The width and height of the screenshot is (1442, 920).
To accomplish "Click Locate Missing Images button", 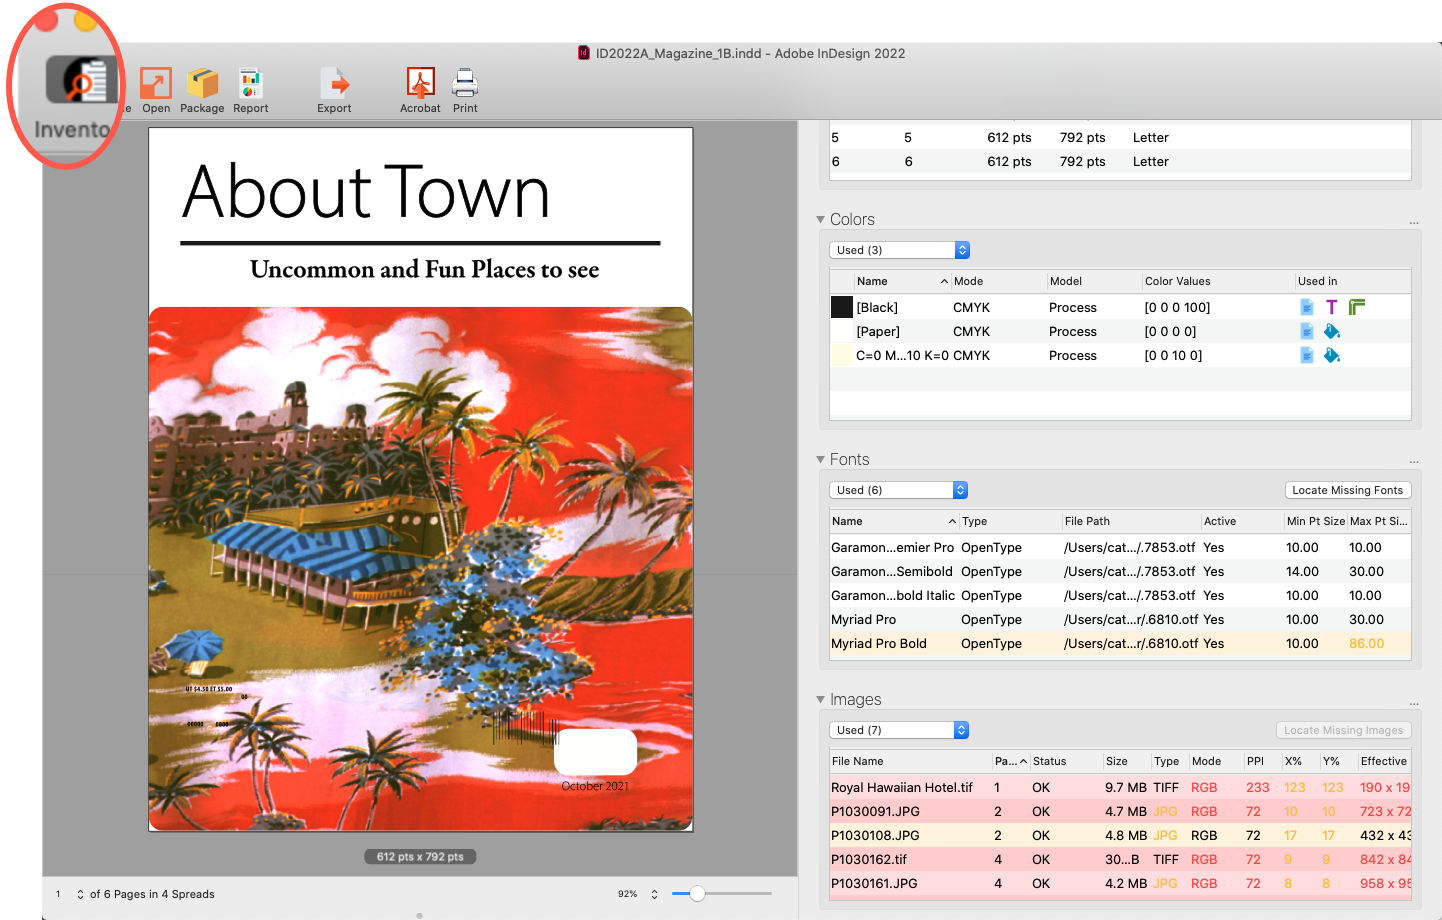I will pos(1343,730).
